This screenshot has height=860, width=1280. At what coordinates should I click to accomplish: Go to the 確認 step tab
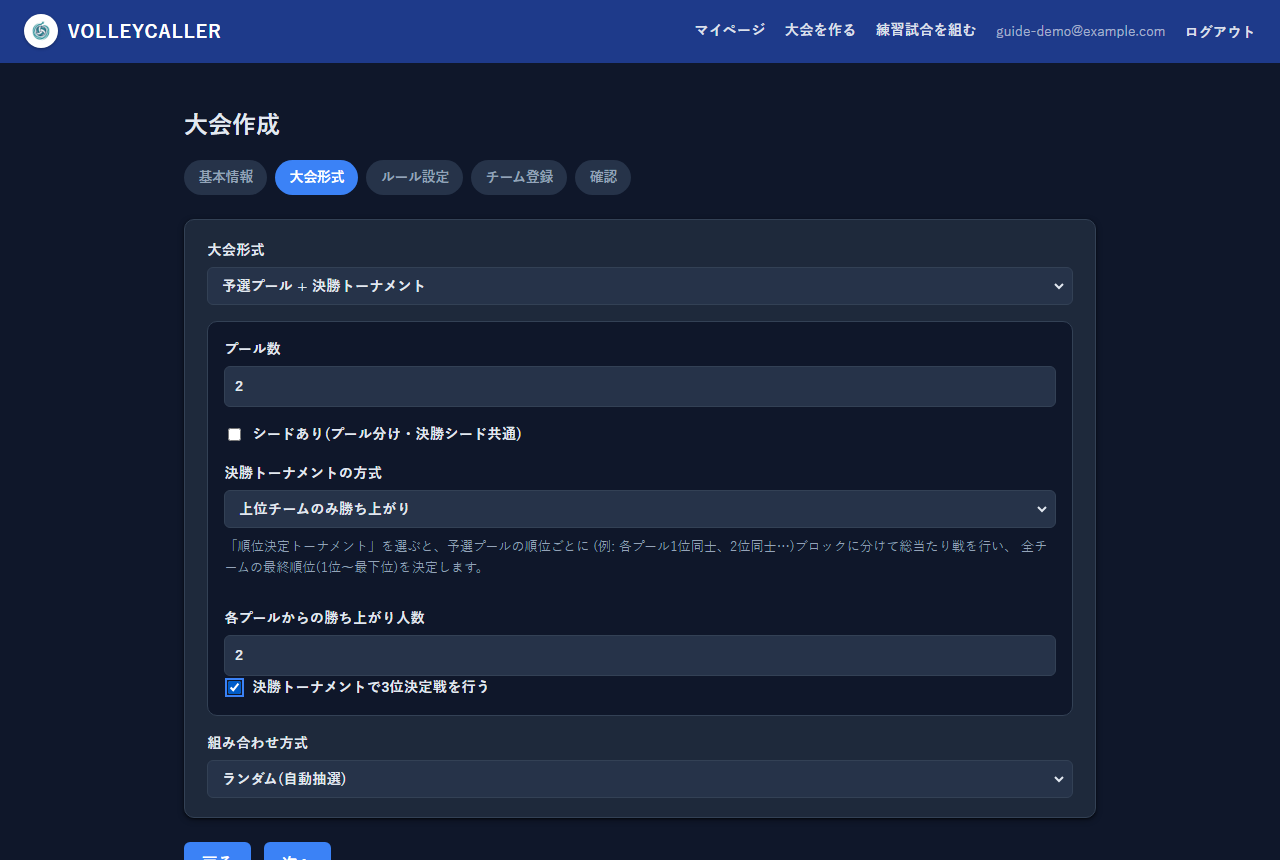[x=603, y=177]
